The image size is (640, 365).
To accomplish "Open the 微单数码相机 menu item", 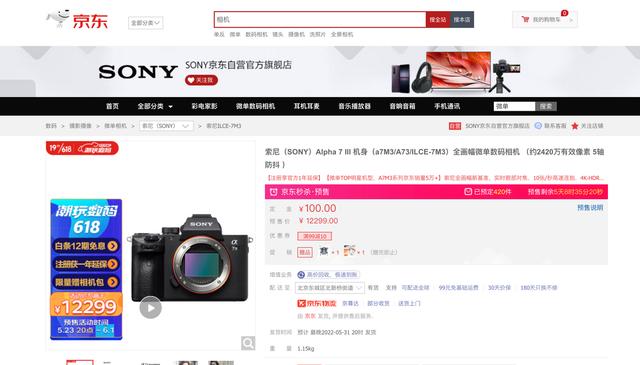I will [256, 106].
